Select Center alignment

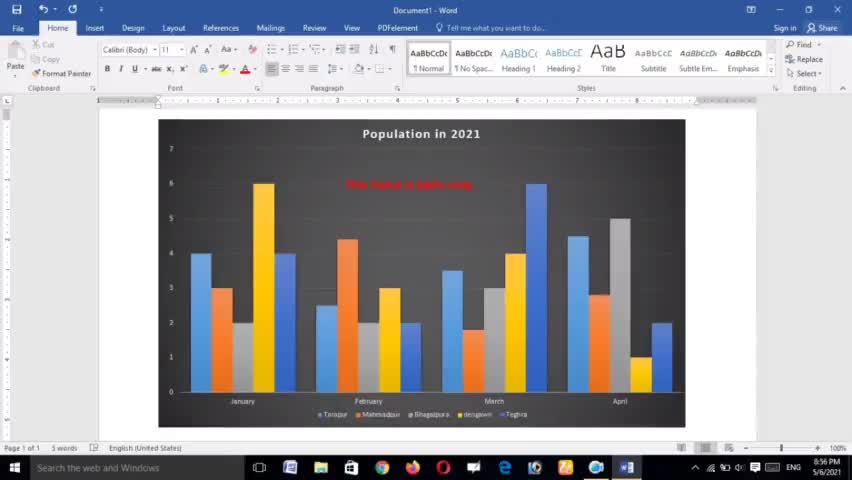coord(285,69)
